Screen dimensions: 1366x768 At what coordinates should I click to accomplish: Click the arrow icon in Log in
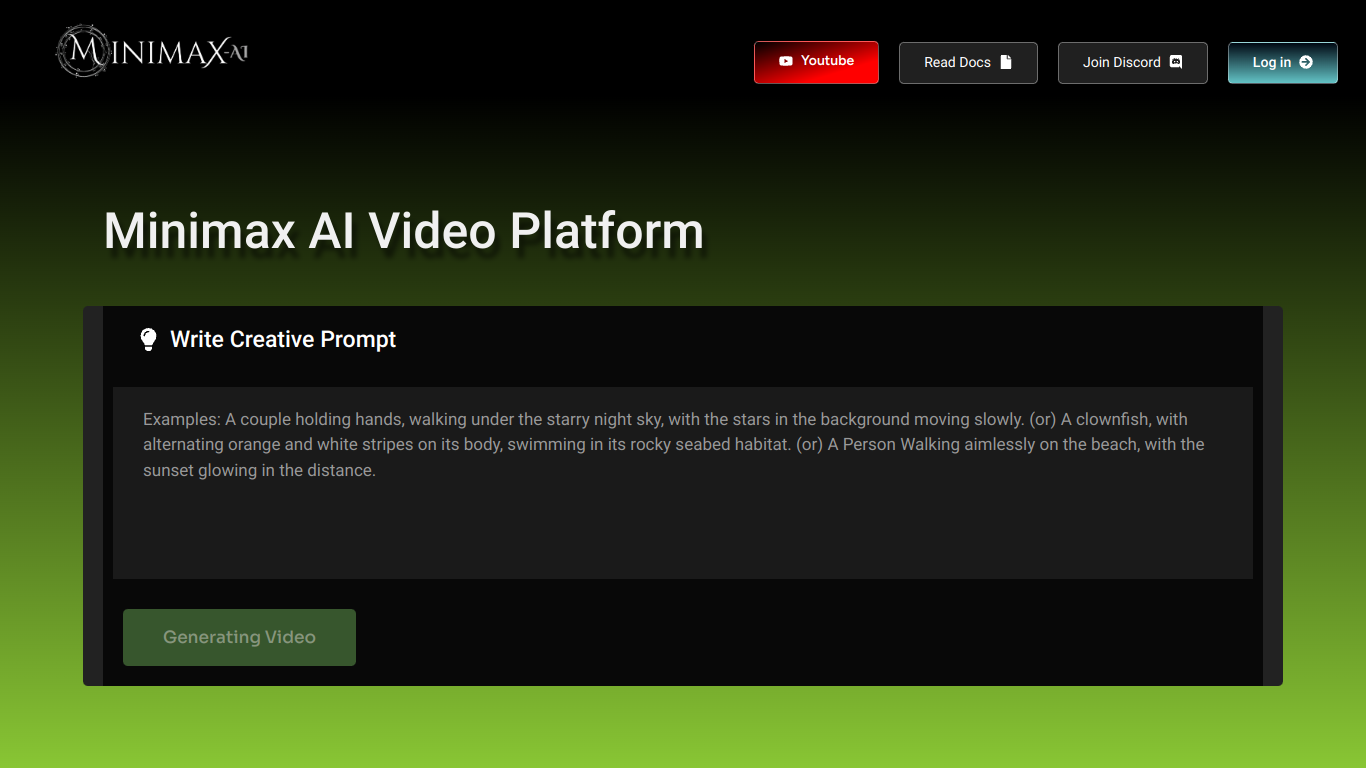(1306, 62)
